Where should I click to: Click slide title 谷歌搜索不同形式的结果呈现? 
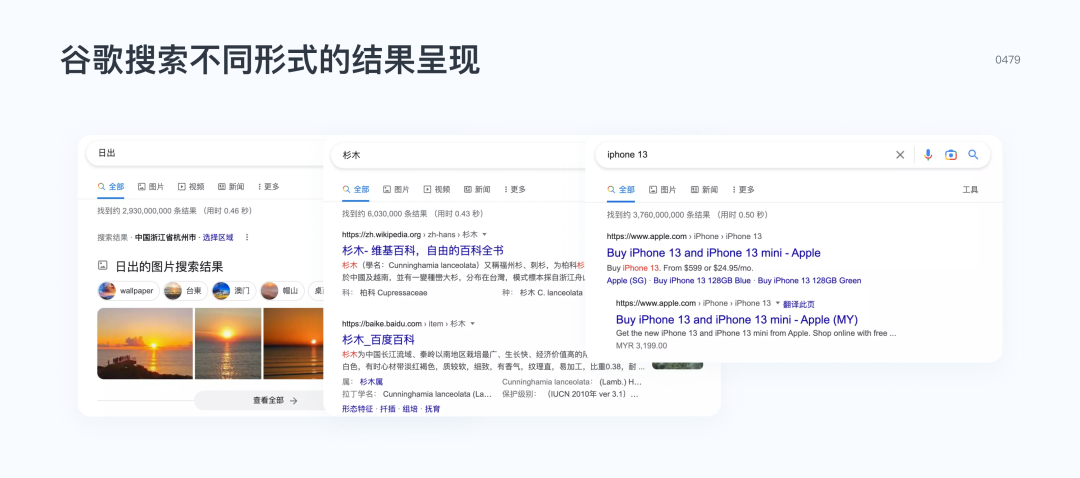[269, 61]
